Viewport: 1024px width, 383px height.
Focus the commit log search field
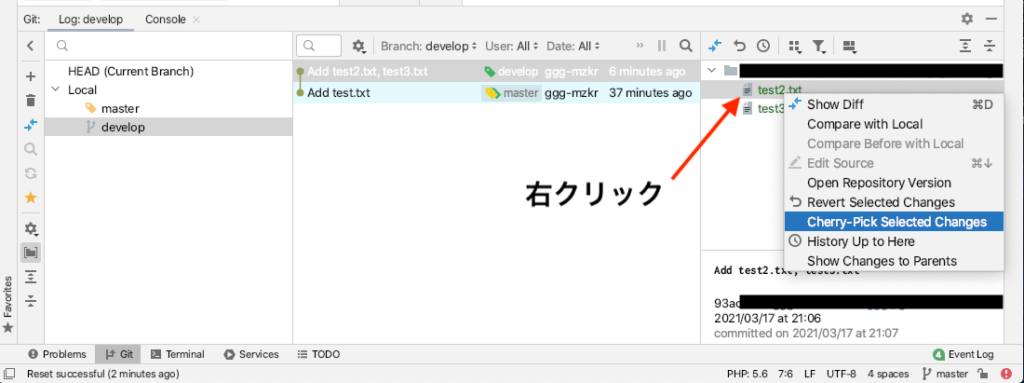[x=319, y=46]
